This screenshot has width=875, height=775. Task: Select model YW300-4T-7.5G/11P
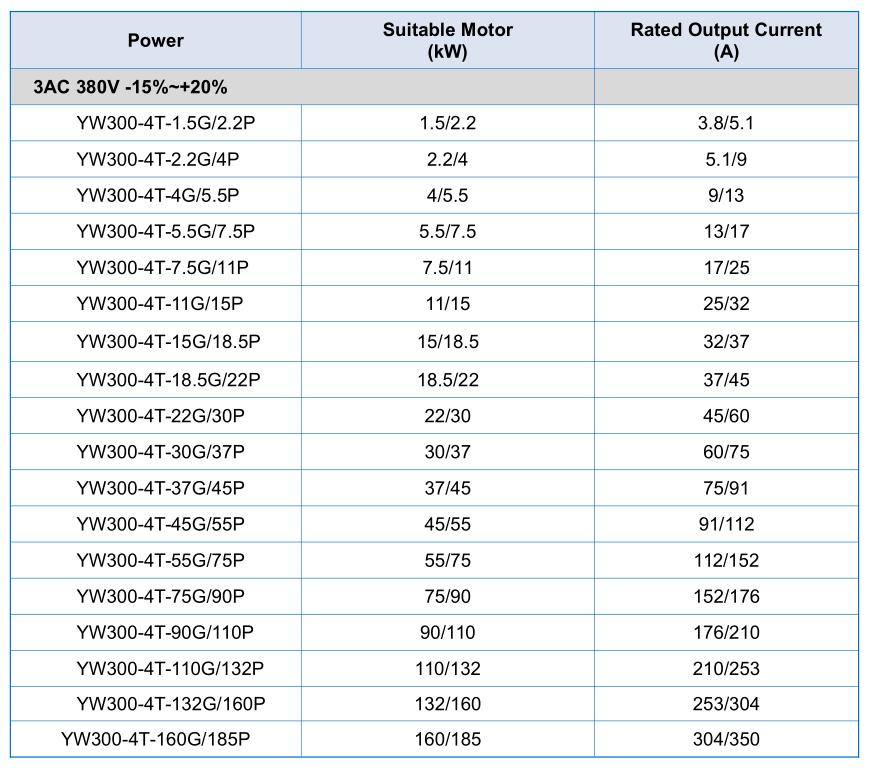click(162, 268)
